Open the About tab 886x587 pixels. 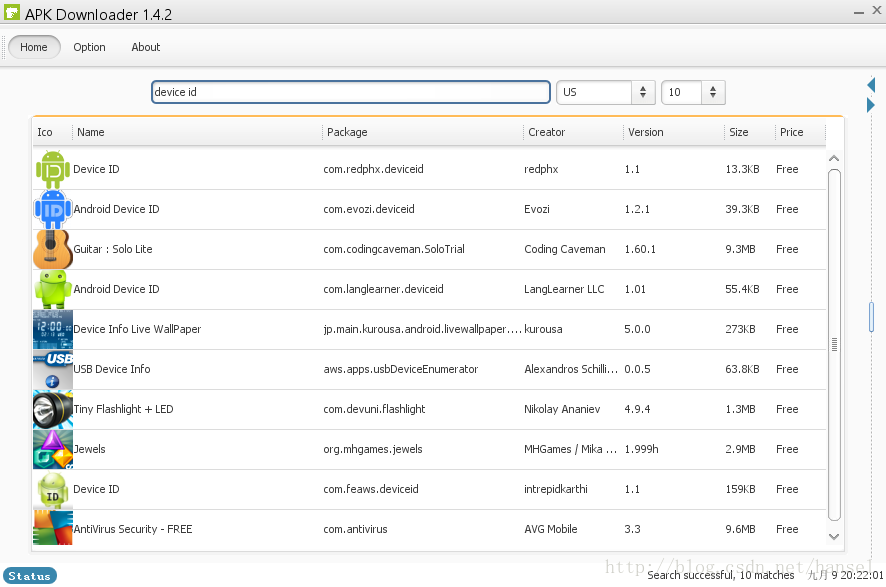click(146, 47)
